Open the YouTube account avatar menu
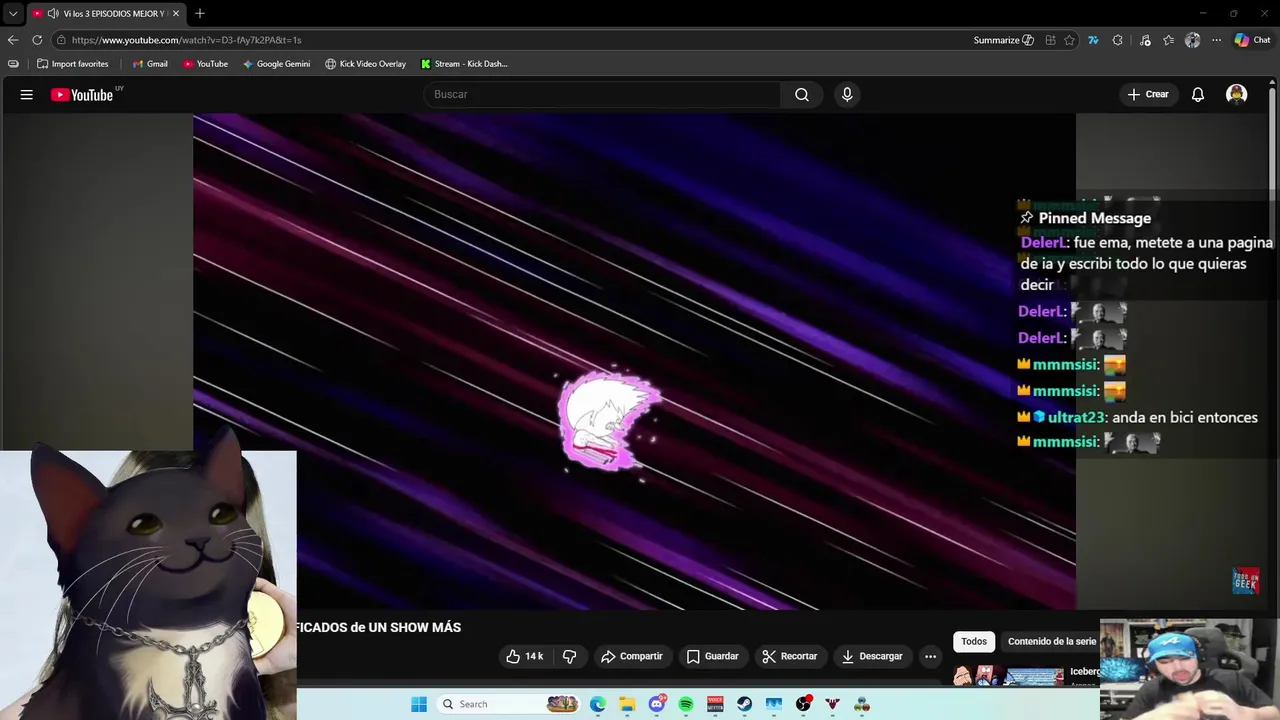 coord(1237,95)
